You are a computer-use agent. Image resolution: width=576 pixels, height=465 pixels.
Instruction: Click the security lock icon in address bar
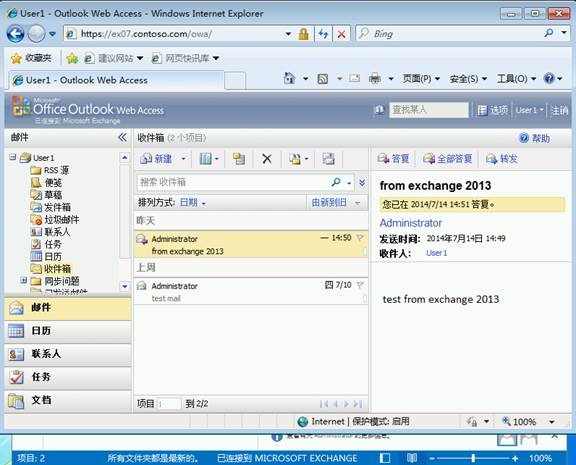(x=303, y=34)
